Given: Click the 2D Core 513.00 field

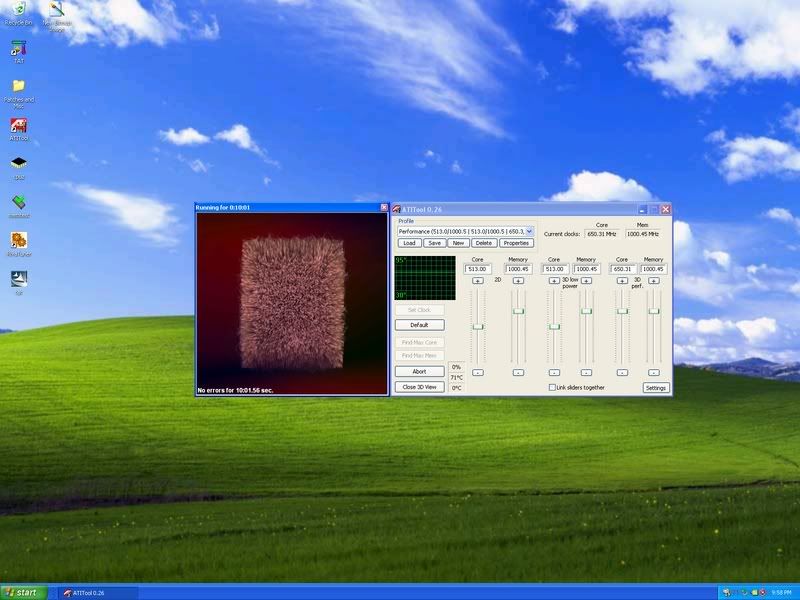Looking at the screenshot, I should 478,269.
